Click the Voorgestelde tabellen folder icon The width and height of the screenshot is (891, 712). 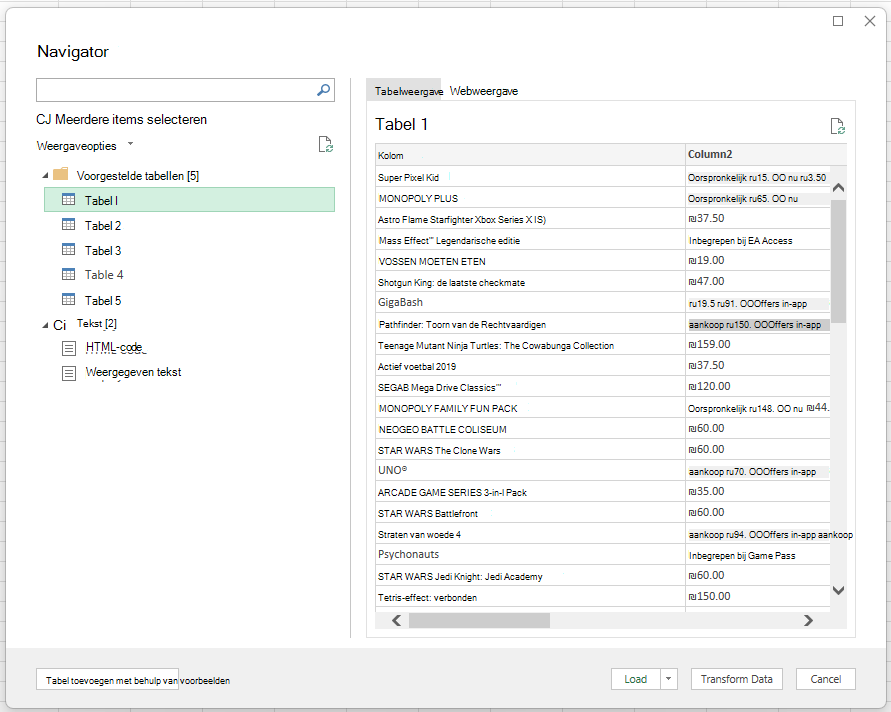60,174
